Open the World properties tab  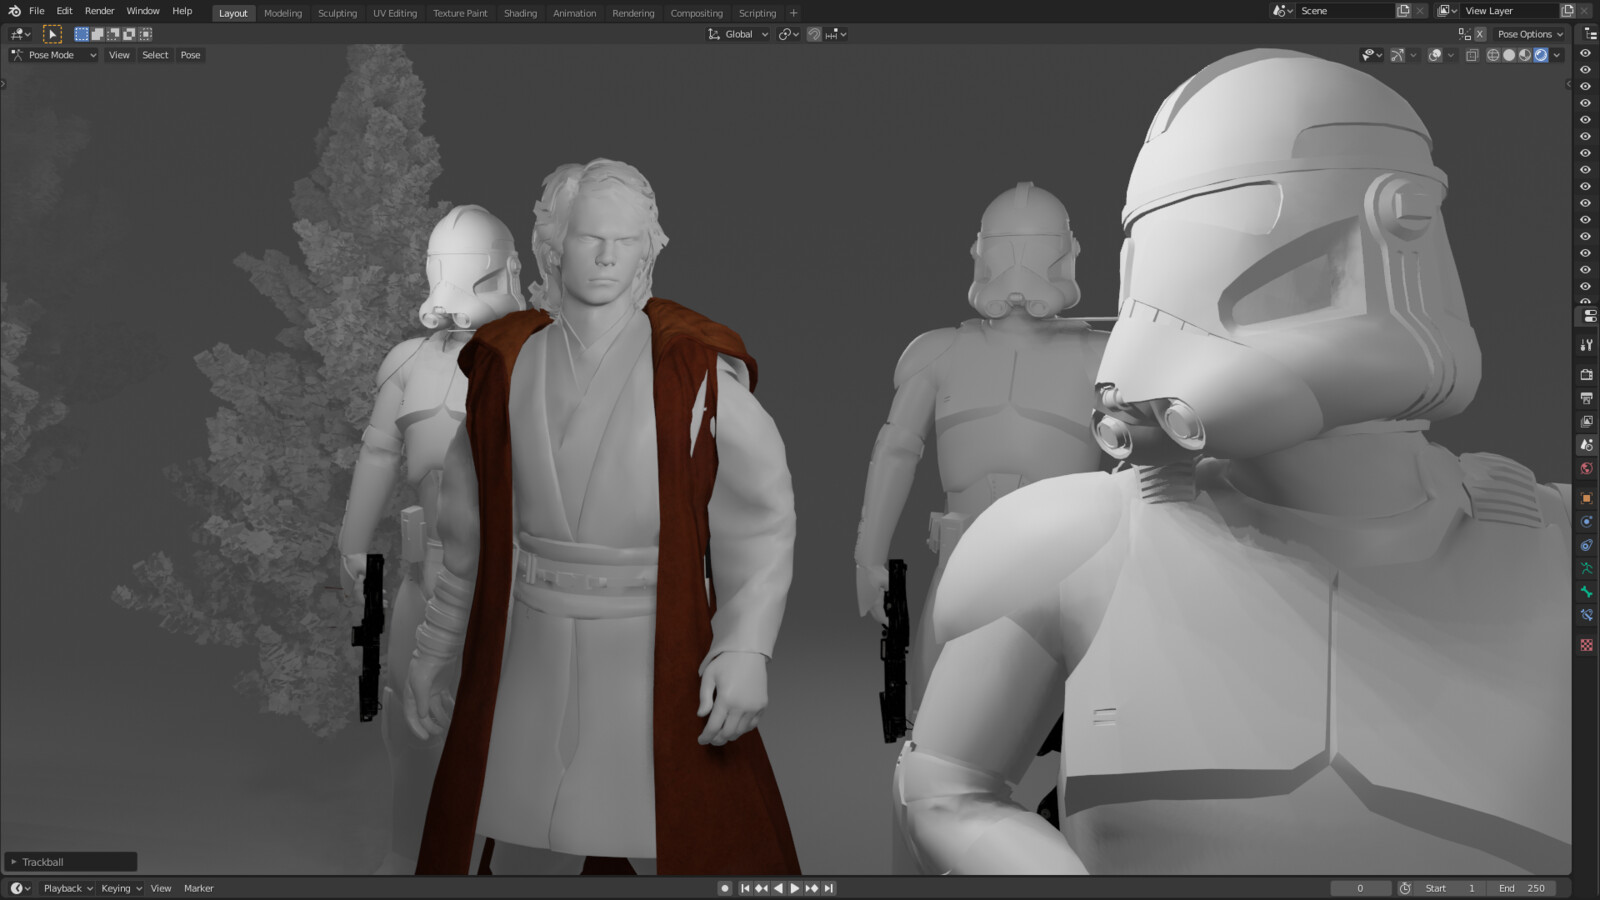[x=1586, y=468]
